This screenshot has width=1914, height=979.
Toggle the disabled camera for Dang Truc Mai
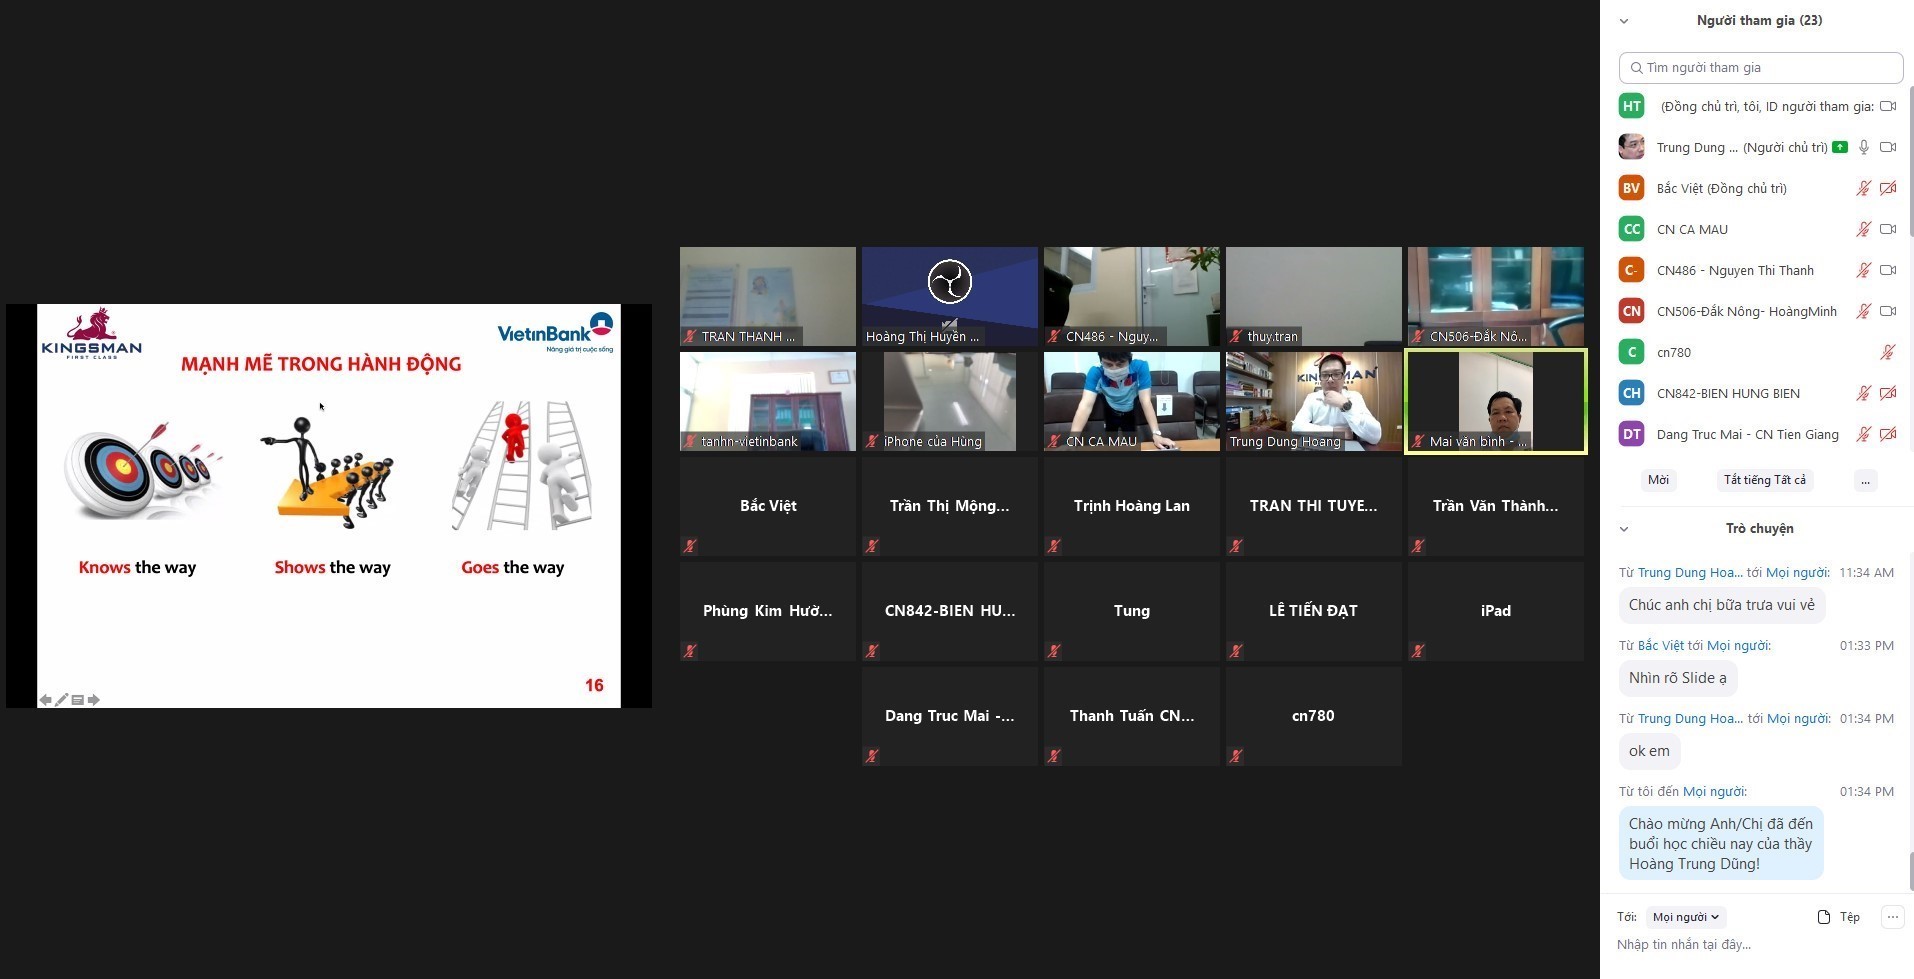pos(1887,434)
